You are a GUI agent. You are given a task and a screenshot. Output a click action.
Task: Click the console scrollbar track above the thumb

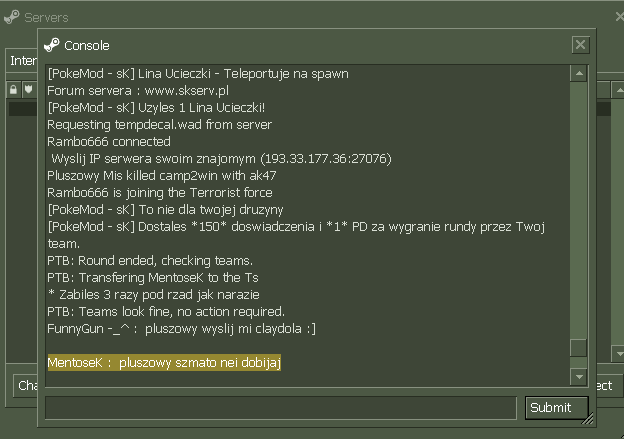click(x=579, y=210)
